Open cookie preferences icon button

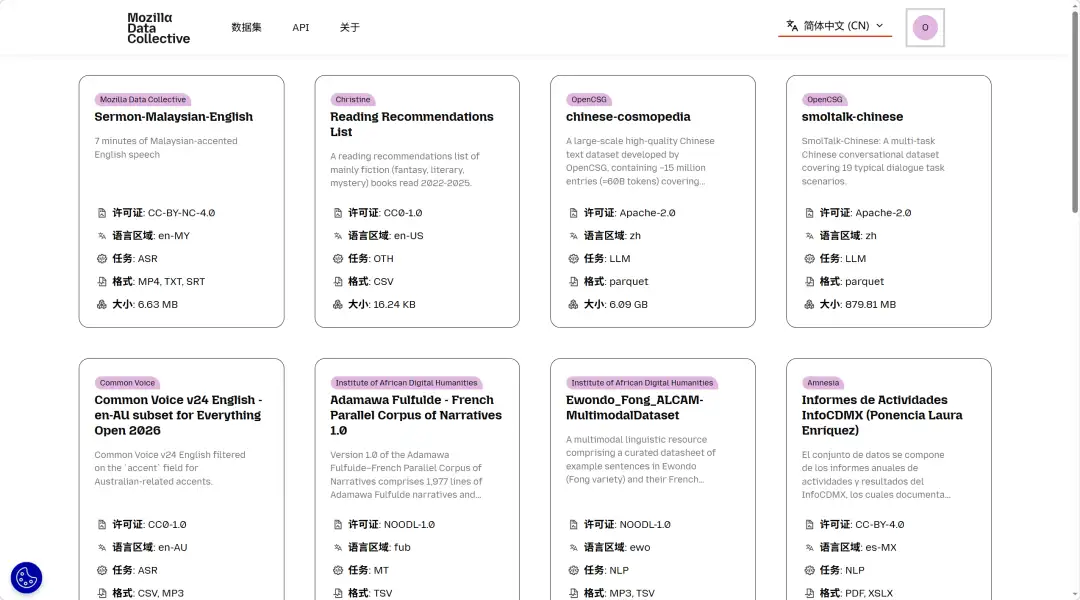point(26,577)
